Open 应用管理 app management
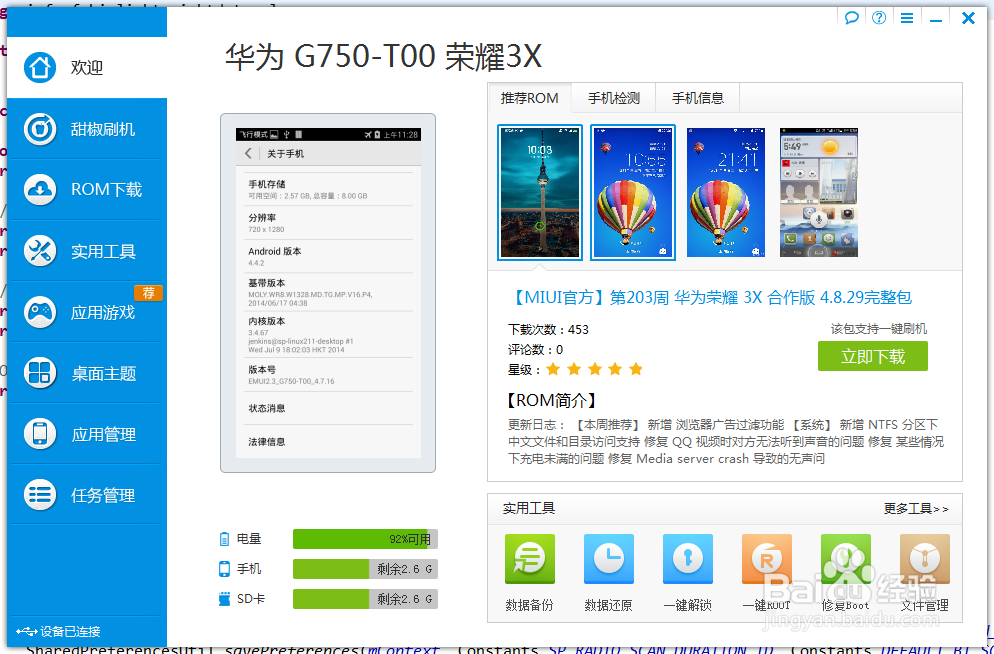 [x=87, y=434]
